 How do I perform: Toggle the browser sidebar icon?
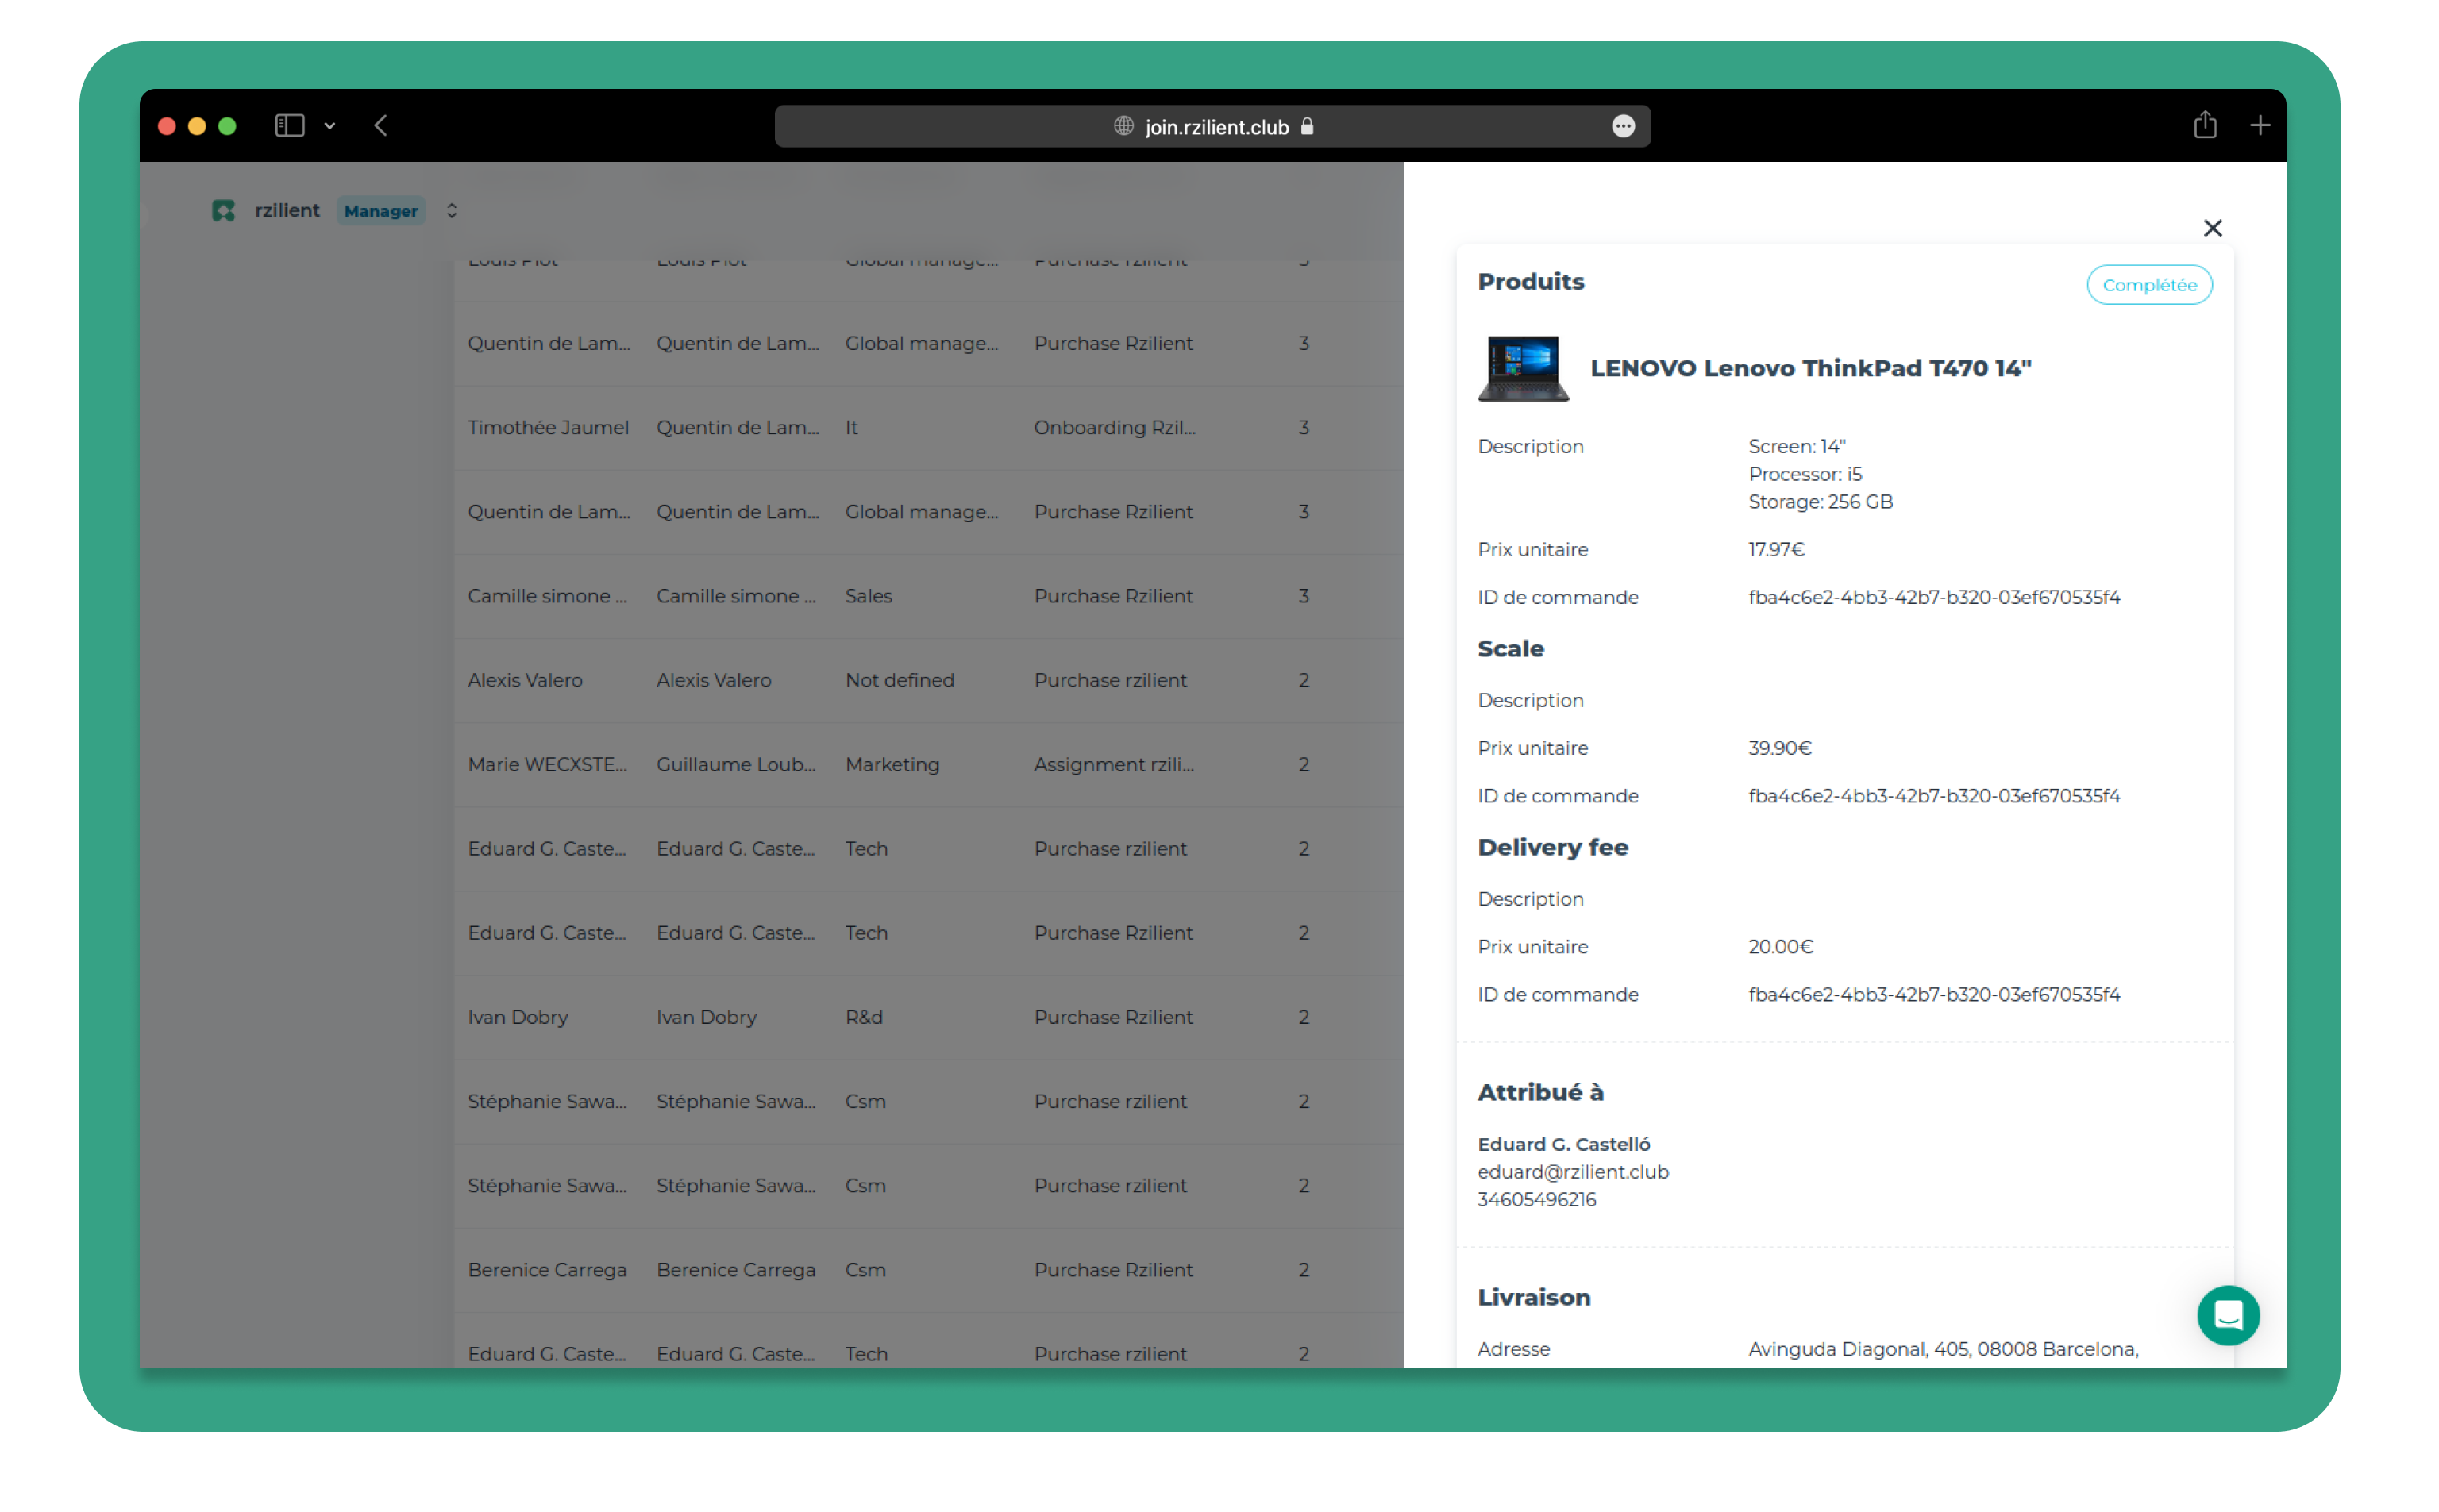pos(290,126)
